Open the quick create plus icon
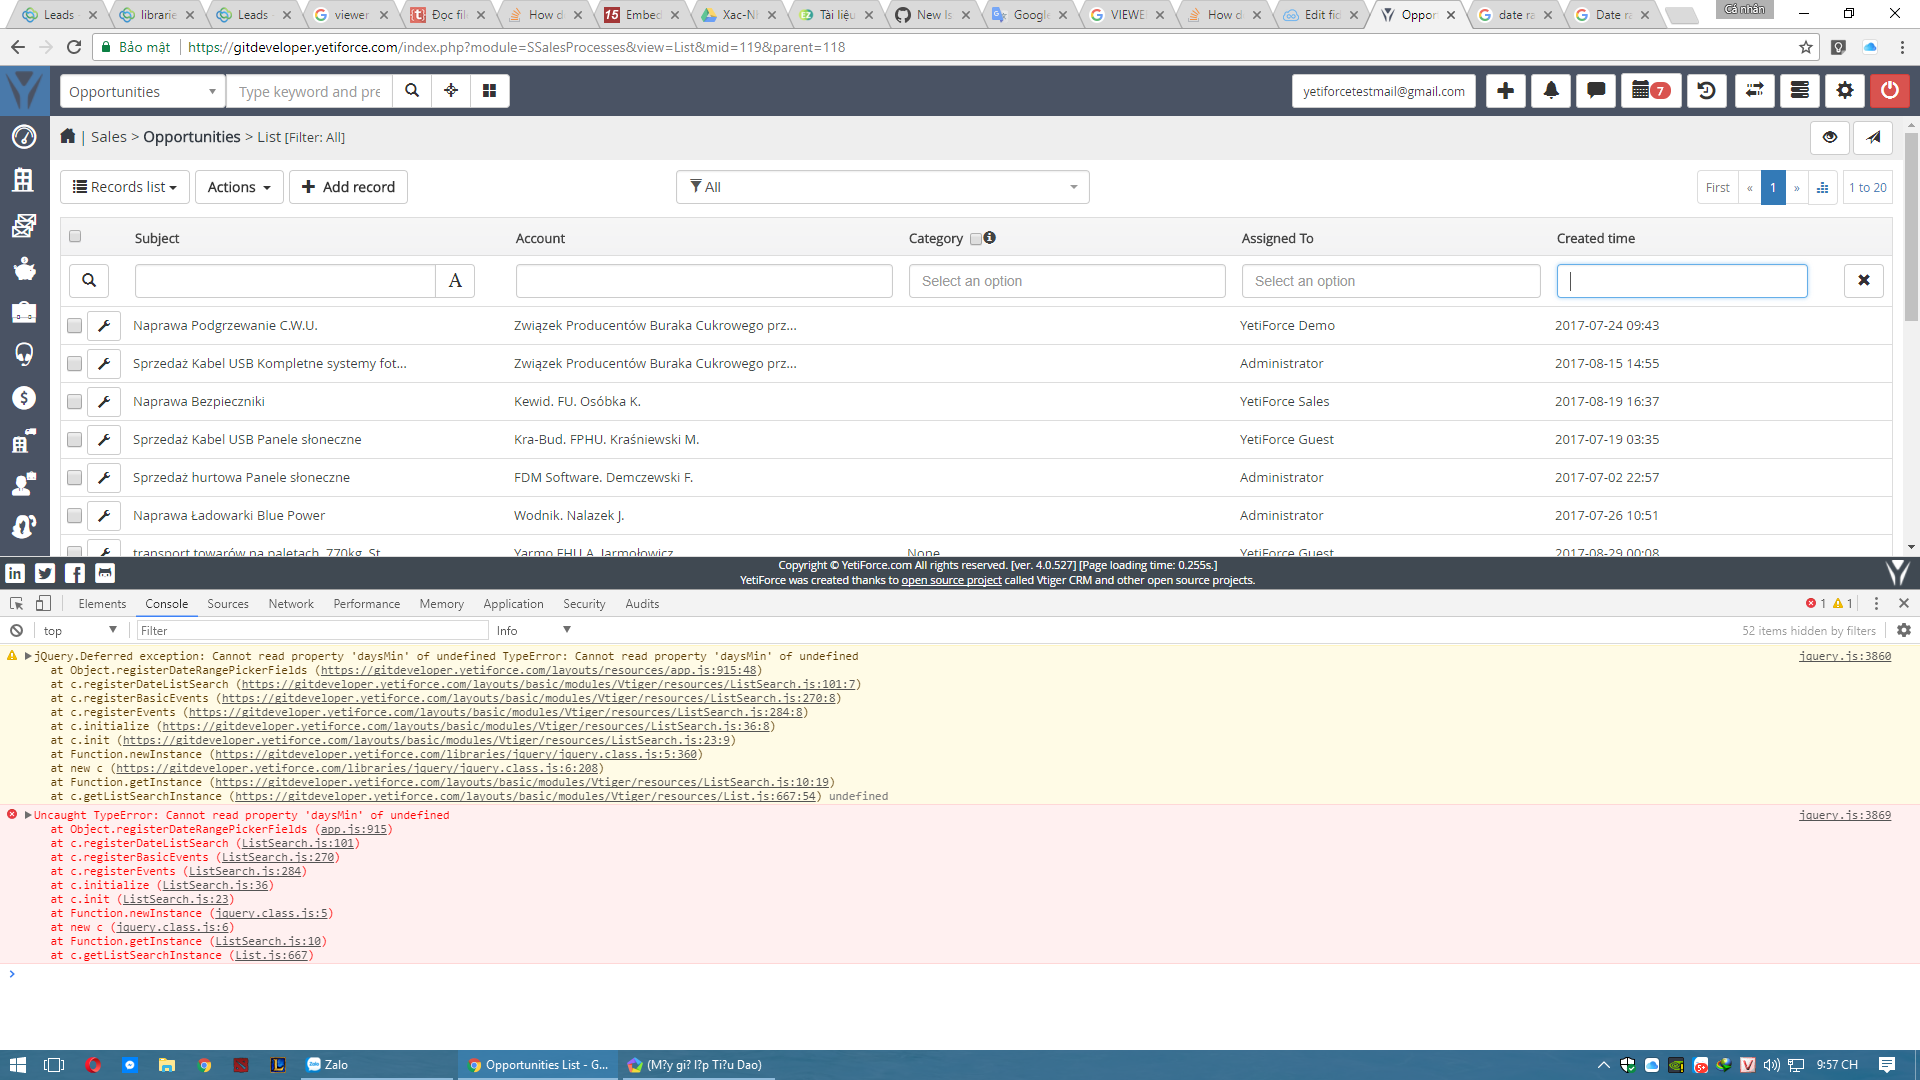This screenshot has width=1920, height=1080. (x=1505, y=91)
